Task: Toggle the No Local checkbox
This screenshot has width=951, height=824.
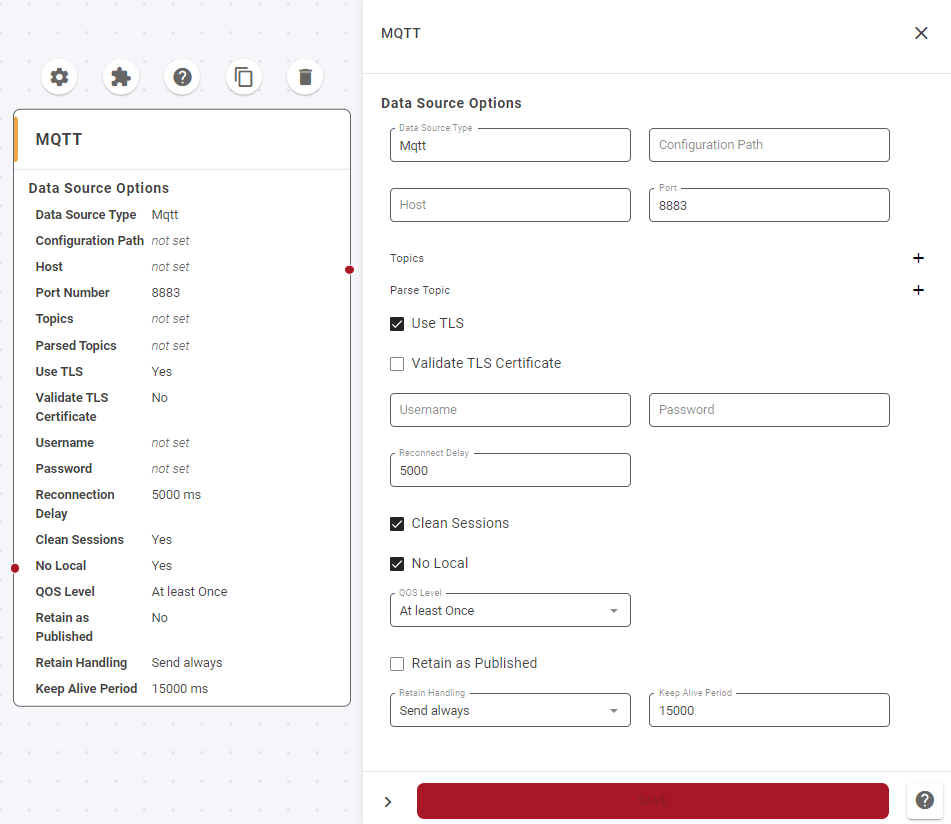Action: (x=397, y=564)
